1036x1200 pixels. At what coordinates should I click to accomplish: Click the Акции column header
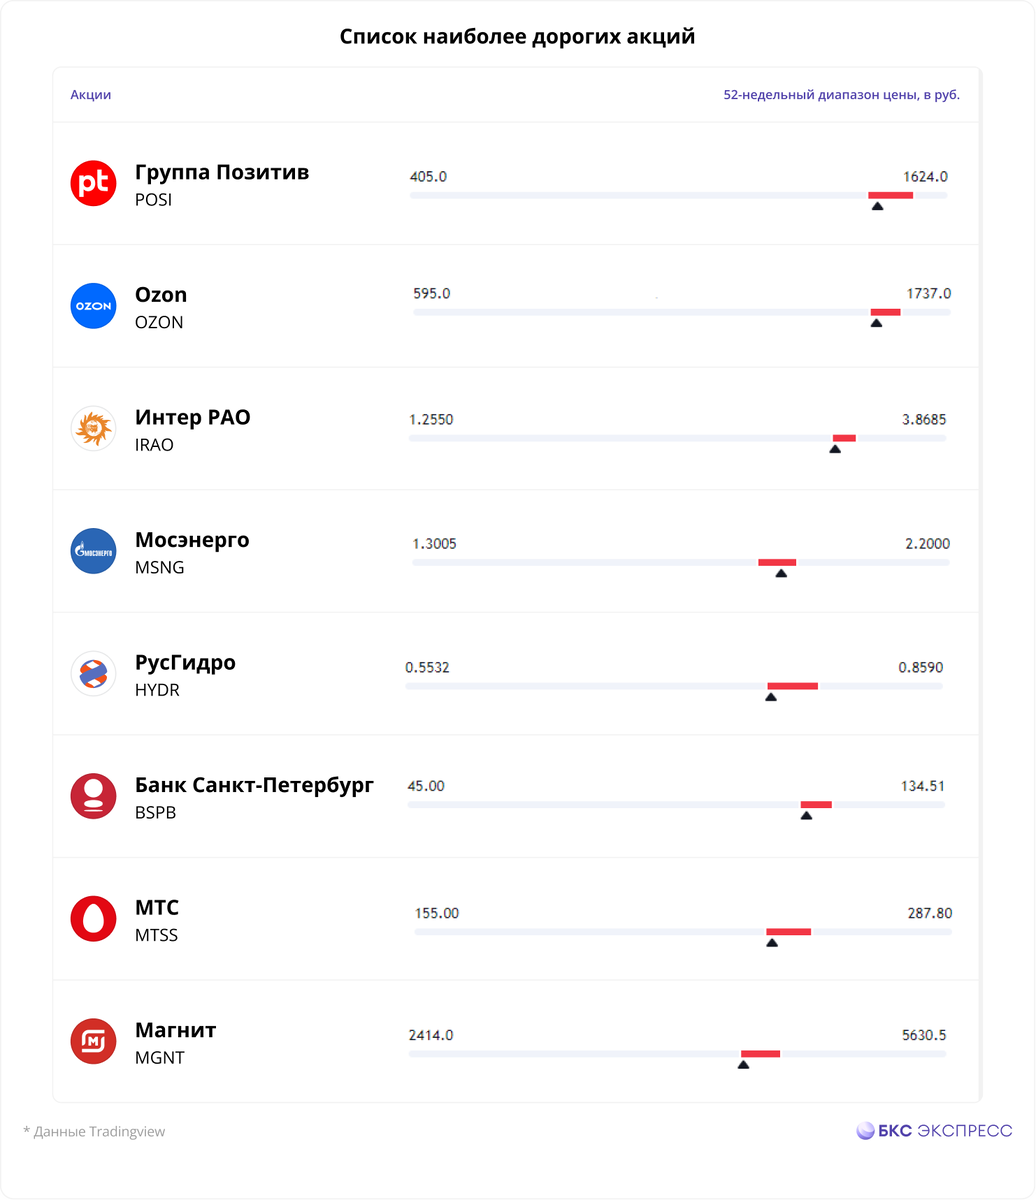tap(91, 95)
